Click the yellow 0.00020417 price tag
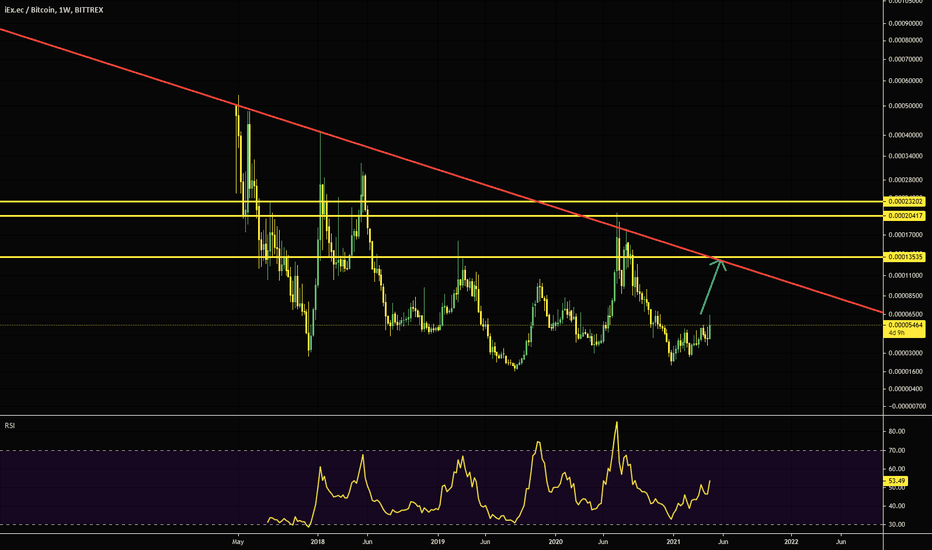The height and width of the screenshot is (550, 932). pos(904,216)
